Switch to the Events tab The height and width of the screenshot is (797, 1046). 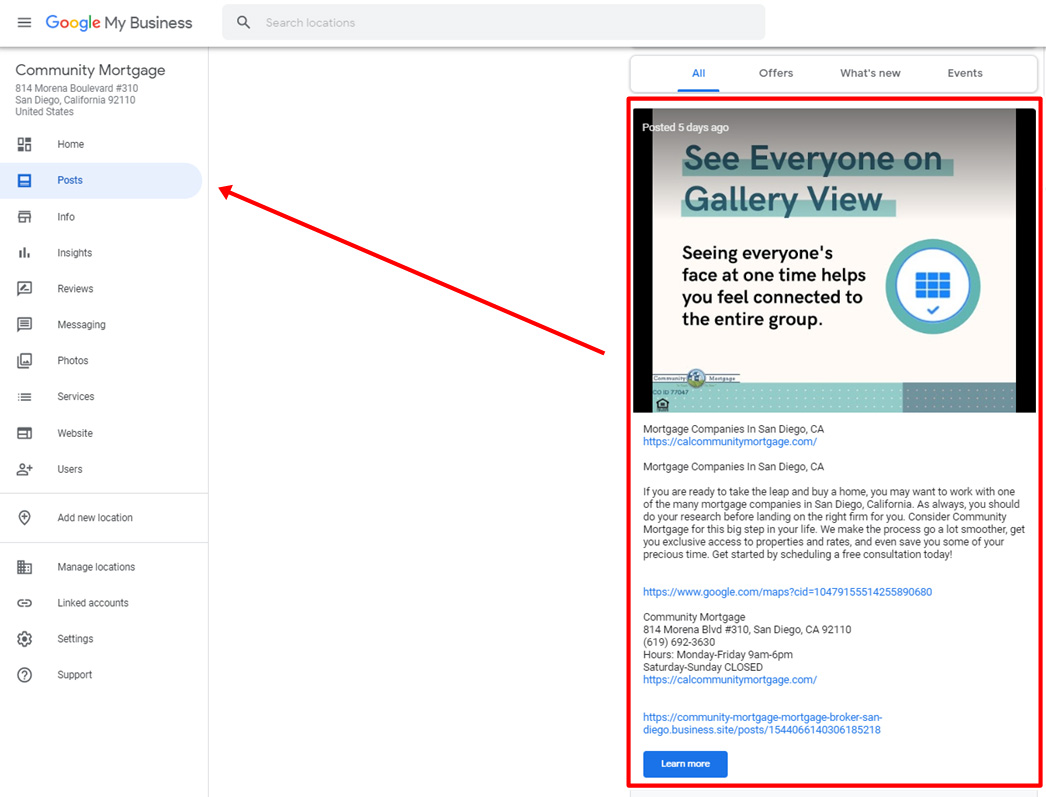click(965, 73)
